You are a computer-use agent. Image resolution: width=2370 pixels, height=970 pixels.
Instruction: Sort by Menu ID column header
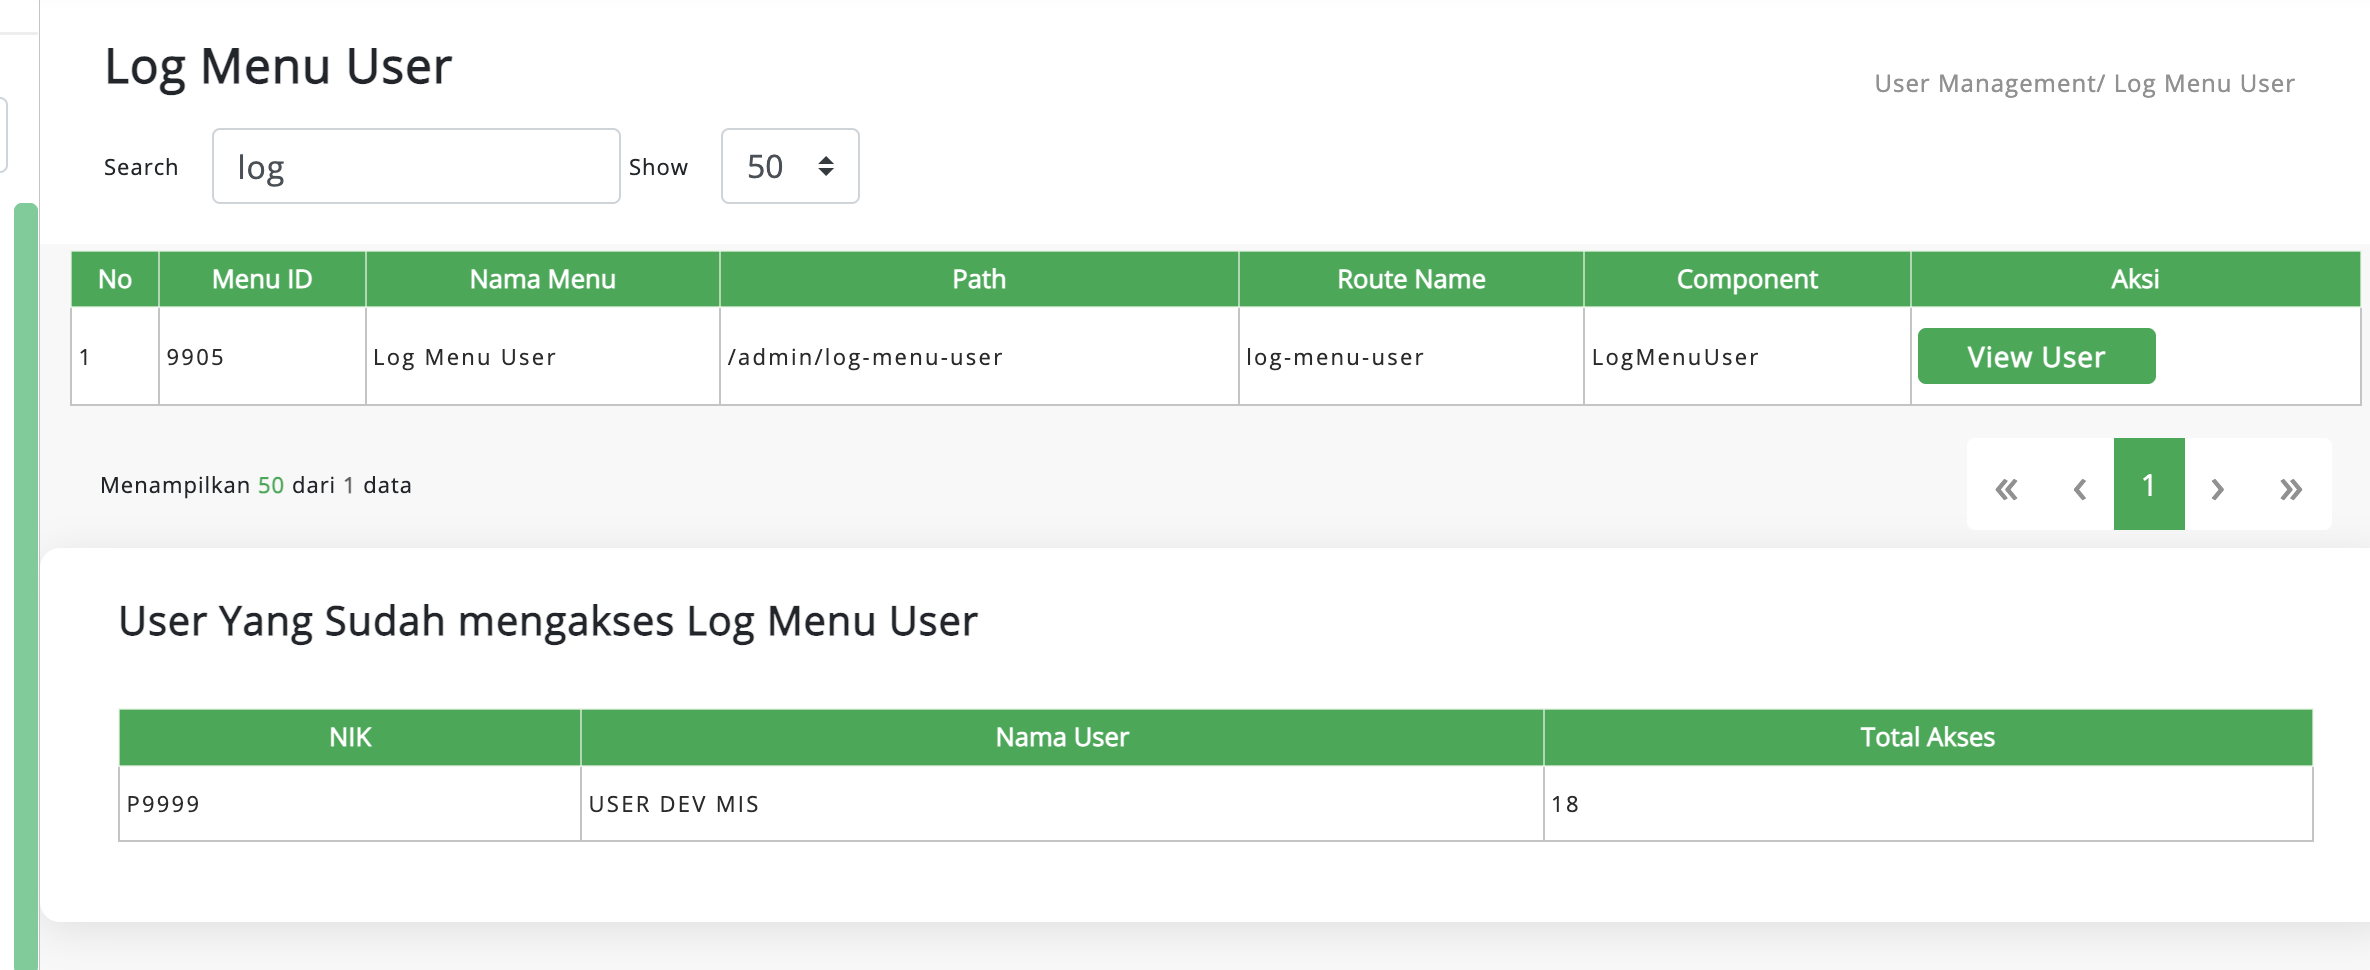(262, 279)
